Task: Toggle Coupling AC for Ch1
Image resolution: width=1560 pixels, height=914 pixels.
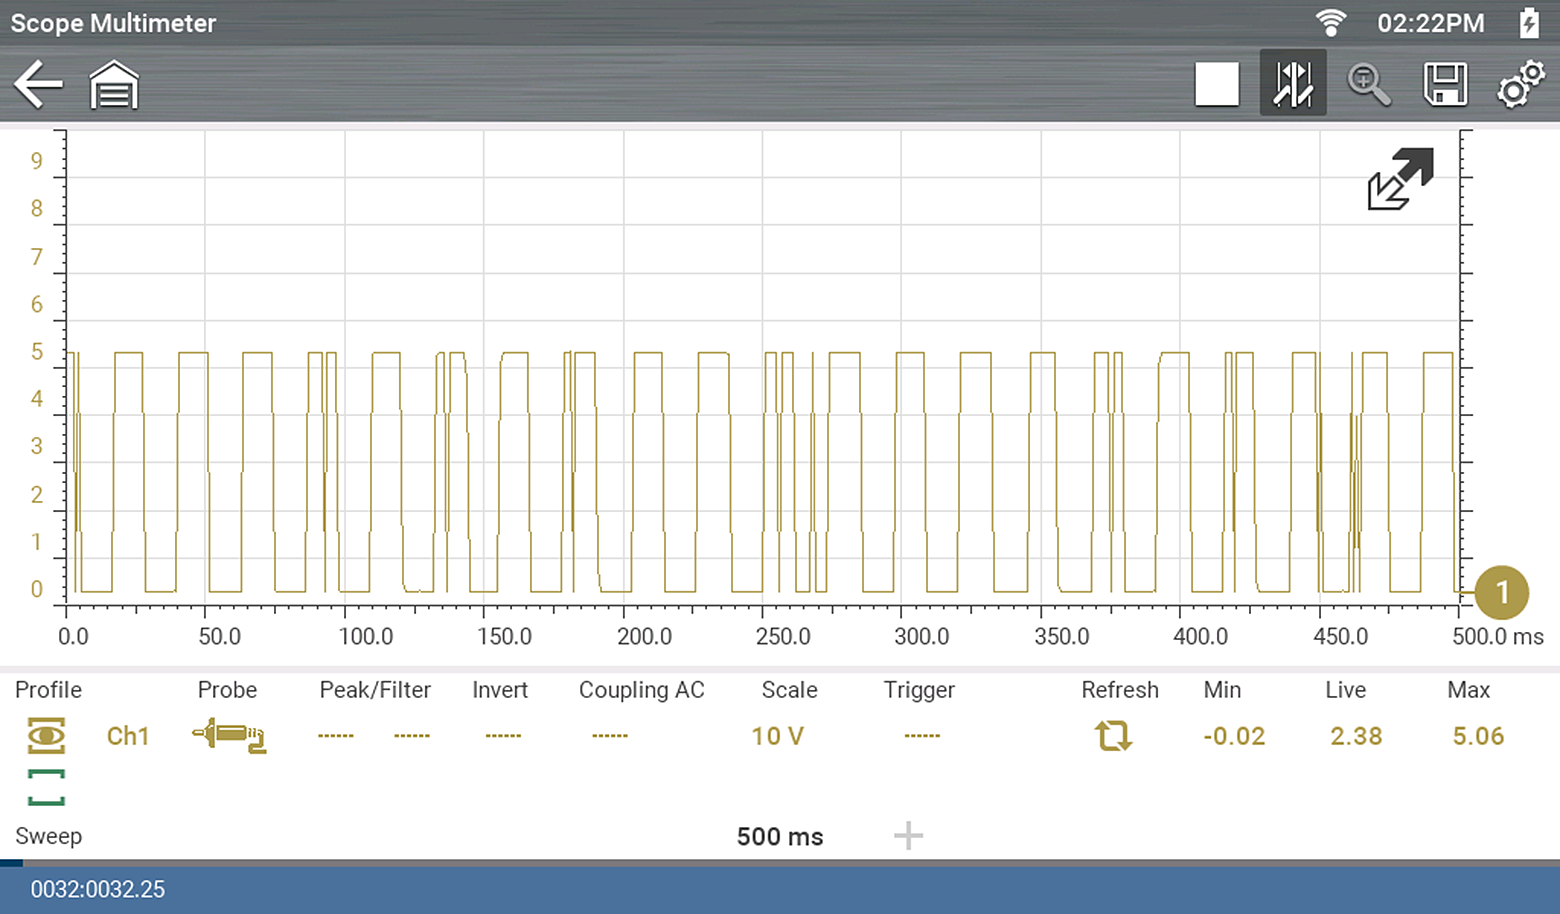Action: tap(609, 736)
